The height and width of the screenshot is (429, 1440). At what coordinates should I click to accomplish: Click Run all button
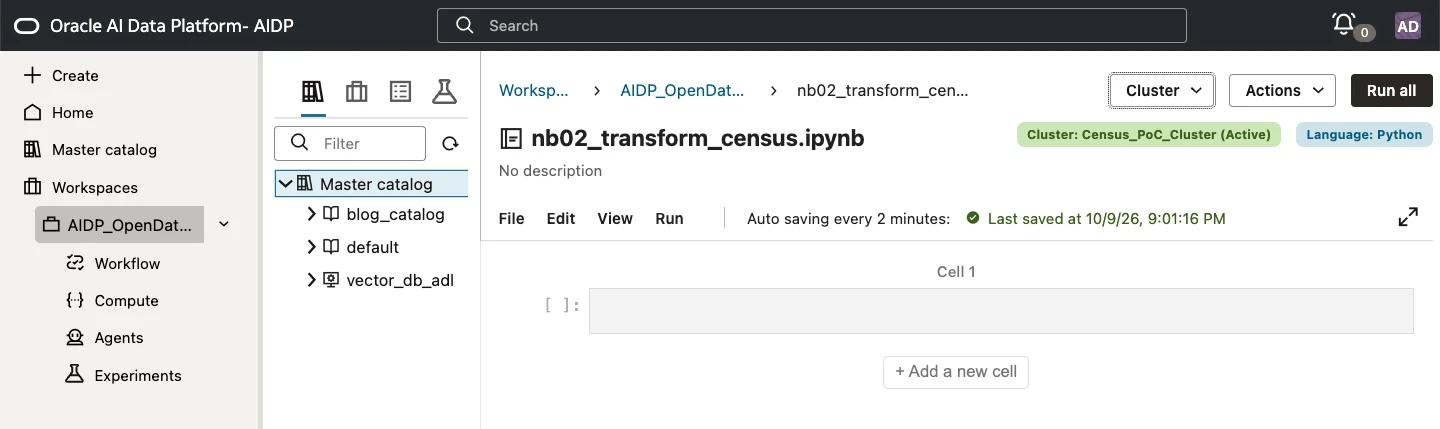point(1391,90)
